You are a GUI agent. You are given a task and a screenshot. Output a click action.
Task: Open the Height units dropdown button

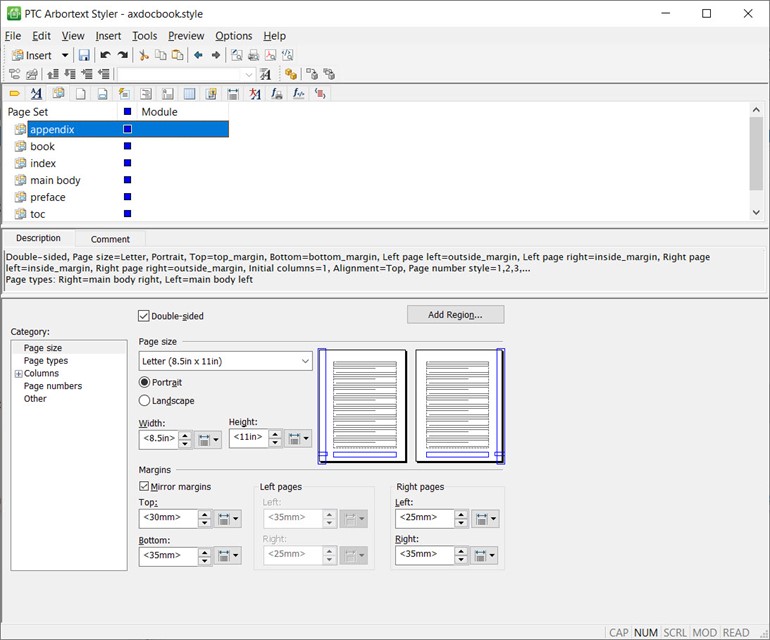pos(299,438)
